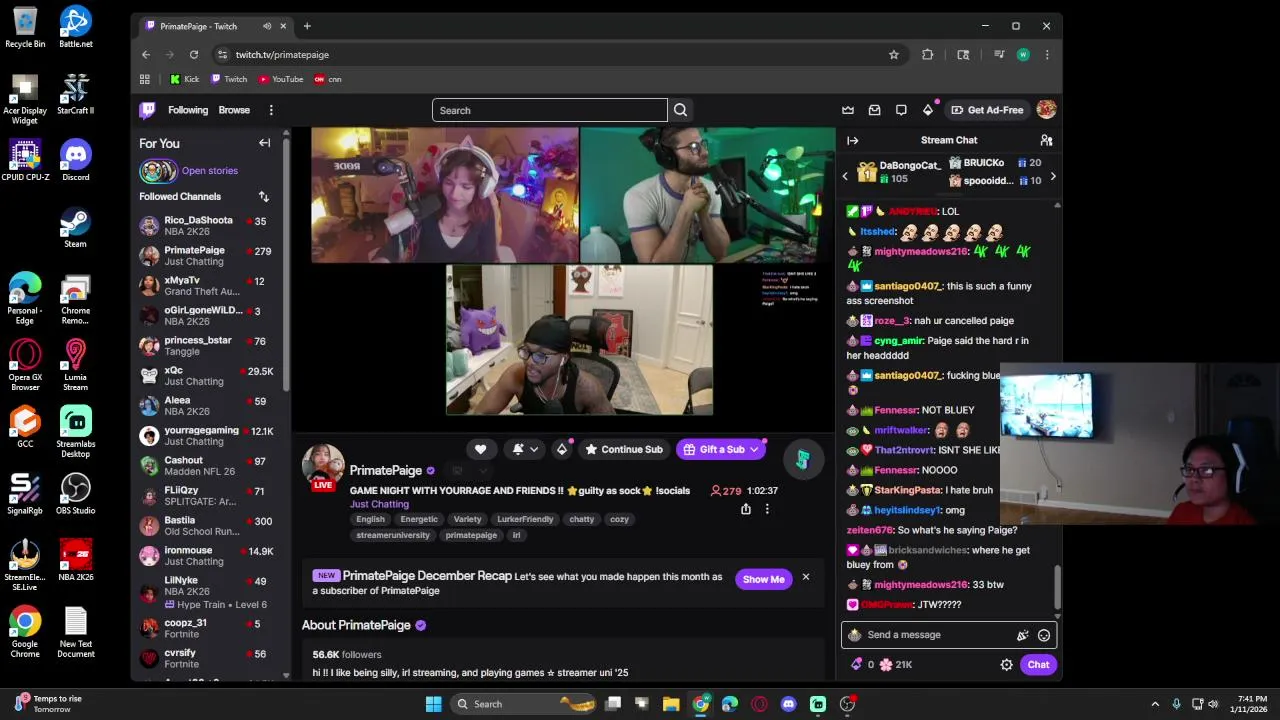Bookmark this page with the star icon

pos(894,55)
